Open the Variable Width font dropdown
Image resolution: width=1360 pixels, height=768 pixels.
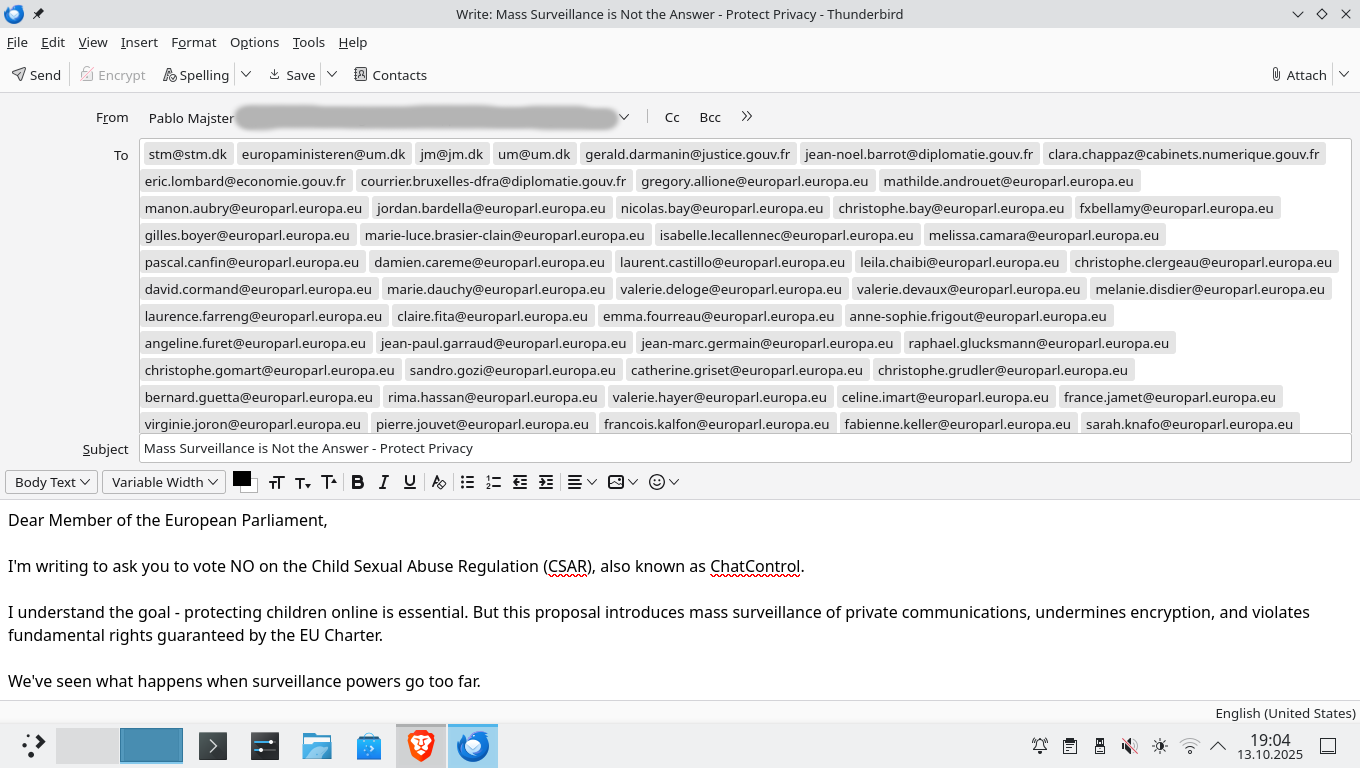[x=164, y=482]
